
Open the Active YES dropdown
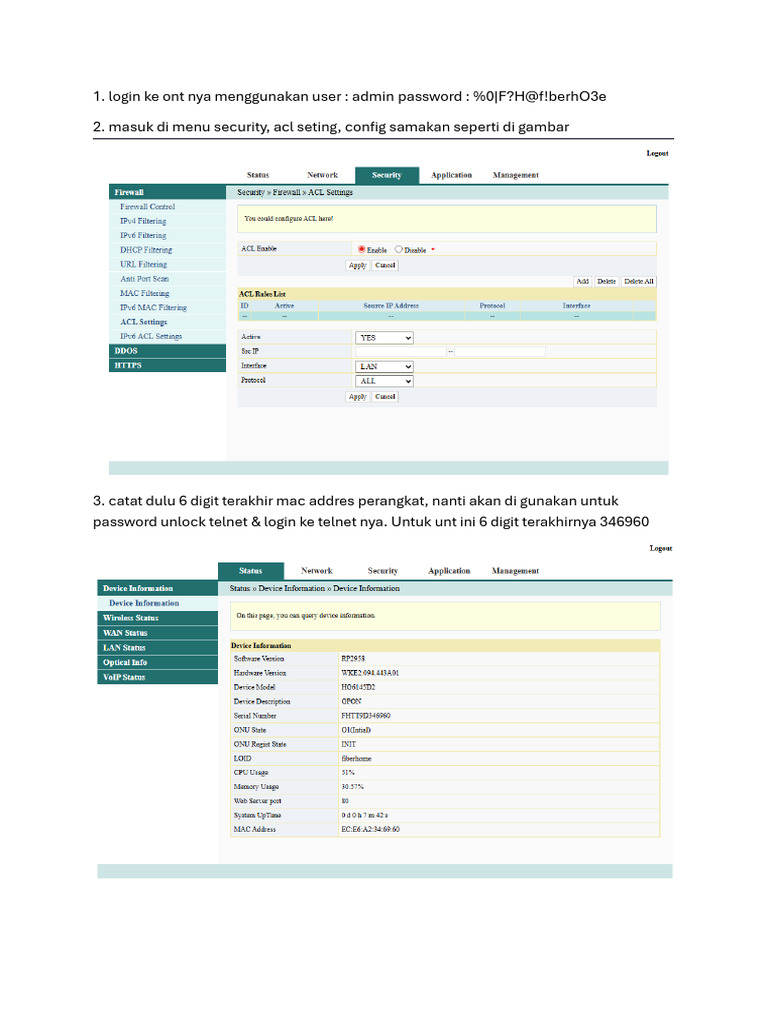(x=385, y=338)
